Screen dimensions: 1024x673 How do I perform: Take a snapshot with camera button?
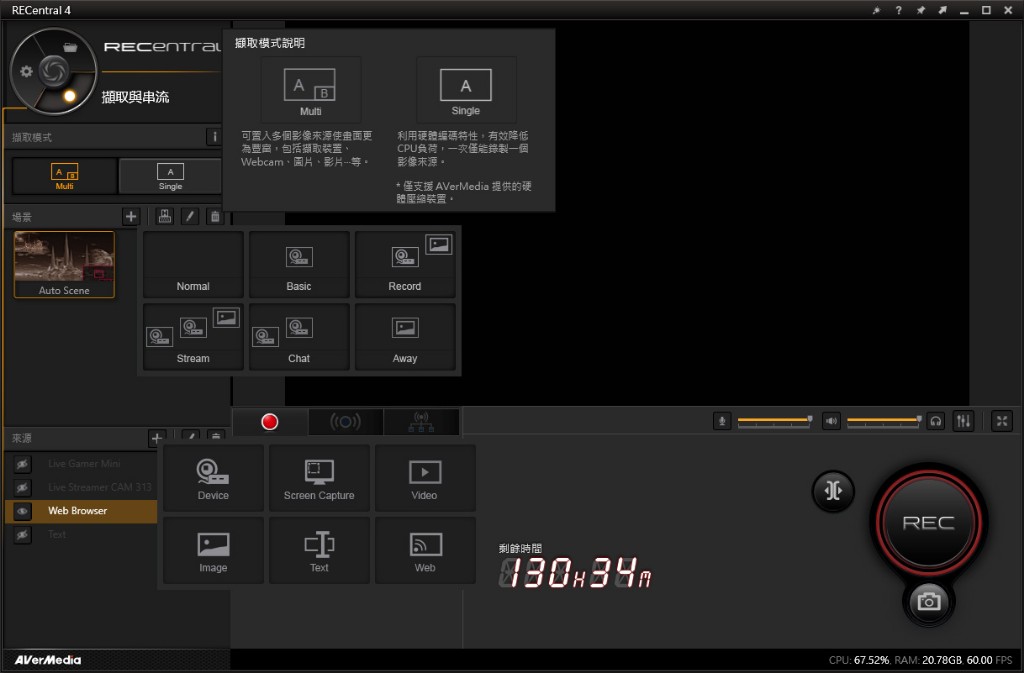click(928, 601)
